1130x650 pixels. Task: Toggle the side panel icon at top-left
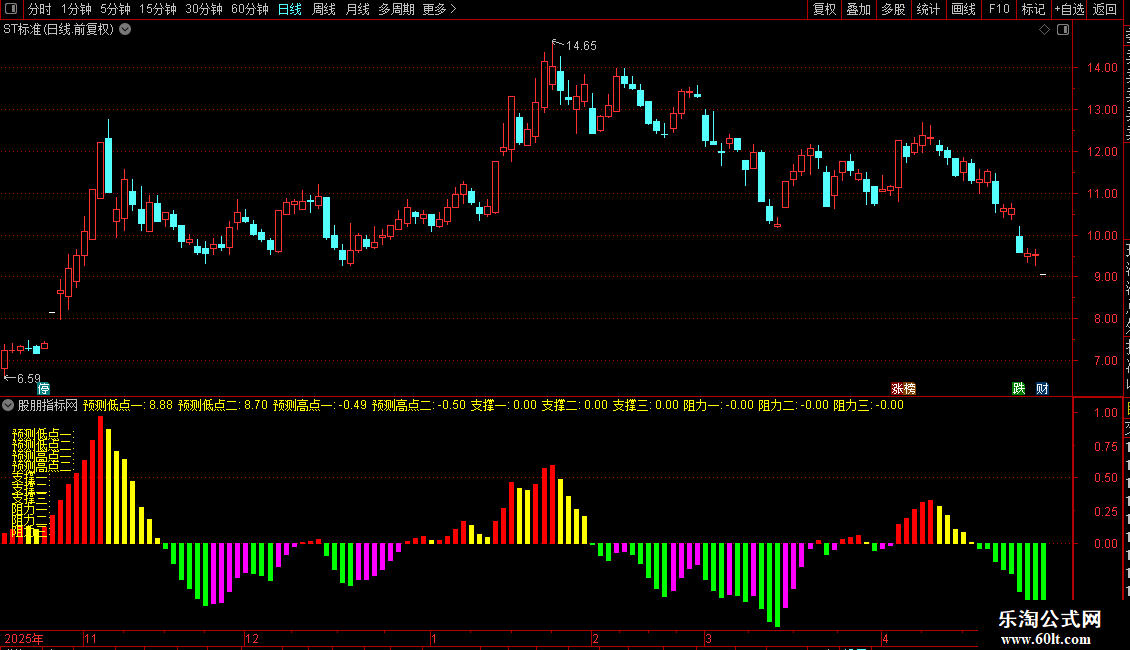pyautogui.click(x=11, y=9)
